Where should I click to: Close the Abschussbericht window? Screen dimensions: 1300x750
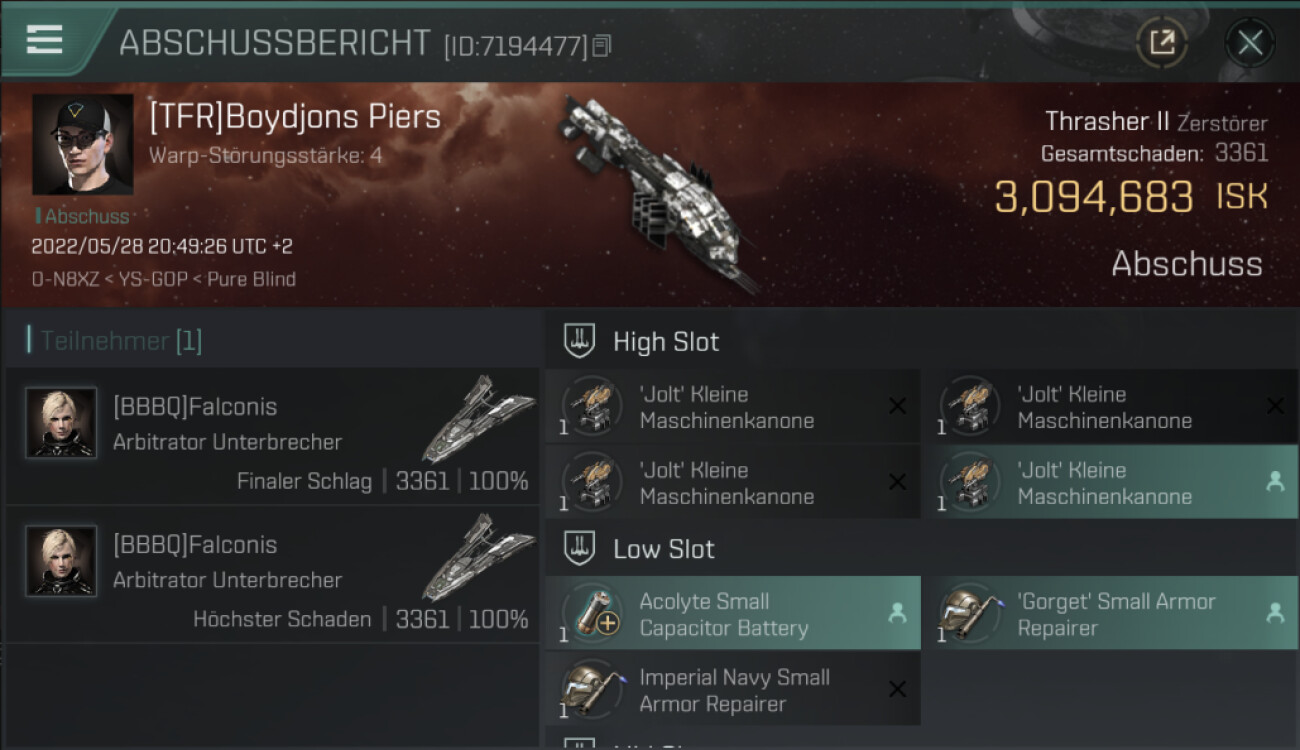pyautogui.click(x=1249, y=42)
